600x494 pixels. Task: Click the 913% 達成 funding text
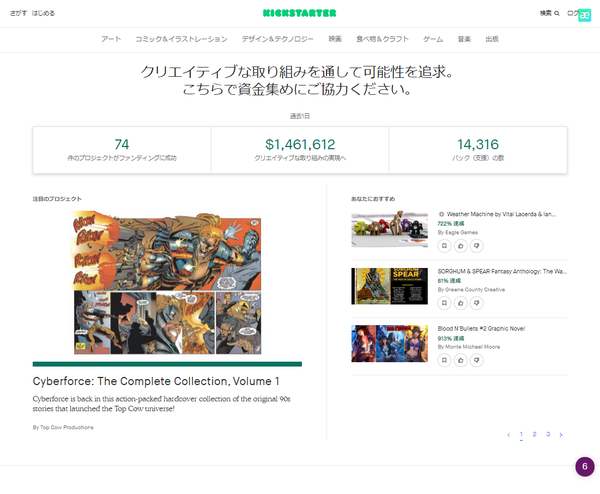pyautogui.click(x=451, y=338)
